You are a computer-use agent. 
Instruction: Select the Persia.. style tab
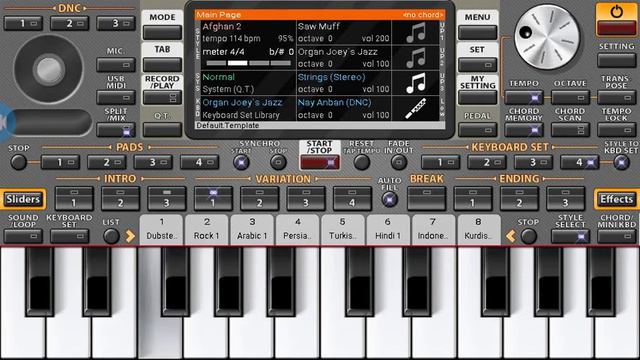pos(297,229)
